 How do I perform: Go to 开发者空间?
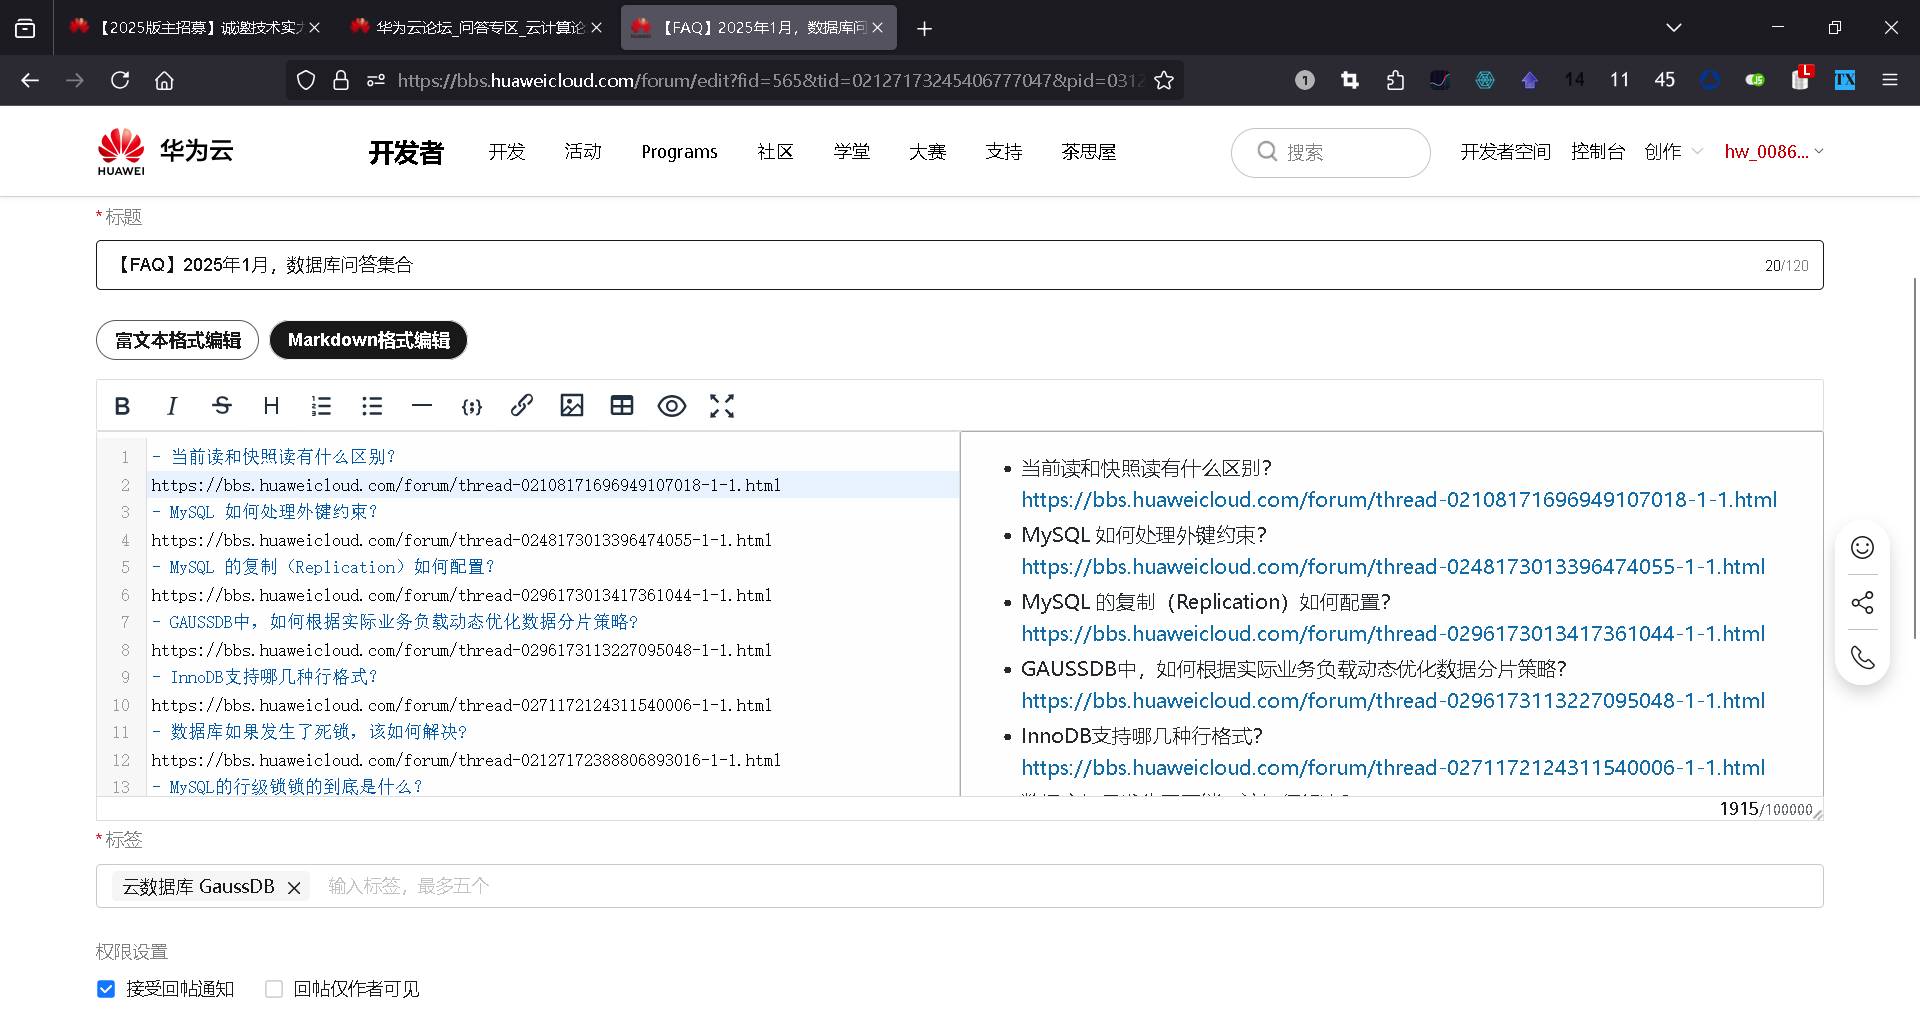pos(1505,152)
